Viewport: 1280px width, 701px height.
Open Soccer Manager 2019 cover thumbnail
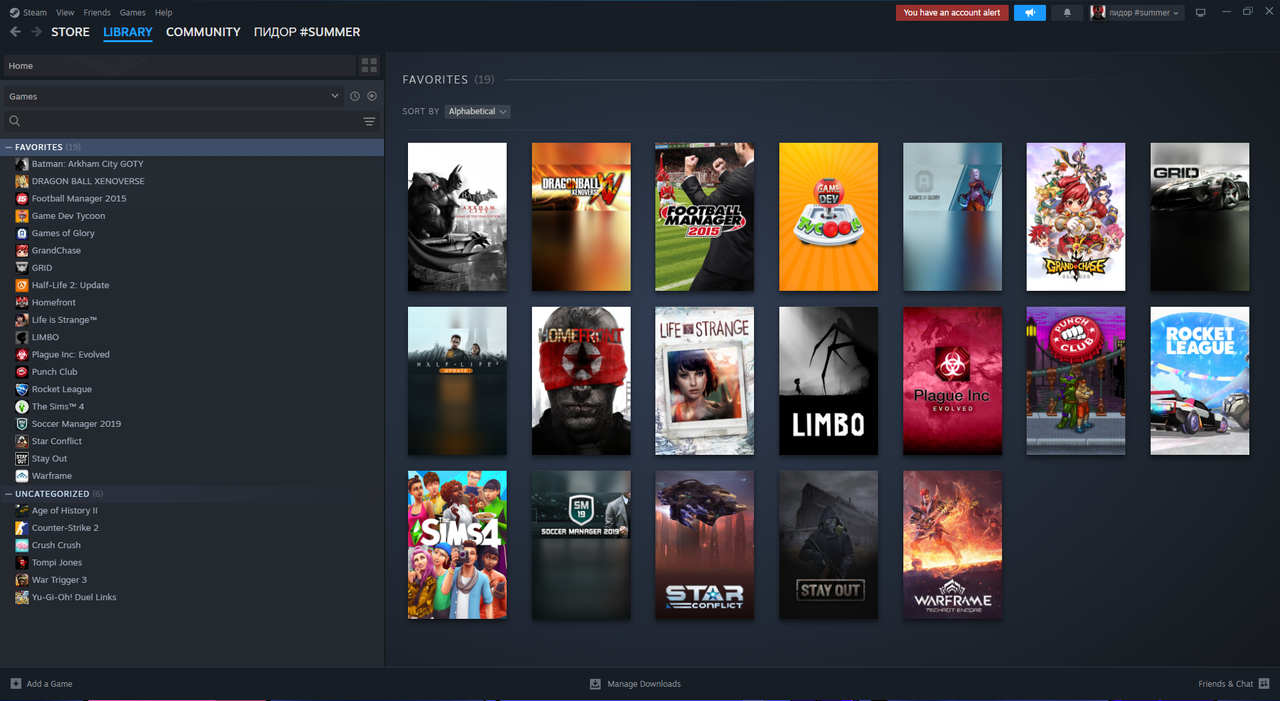pos(581,545)
